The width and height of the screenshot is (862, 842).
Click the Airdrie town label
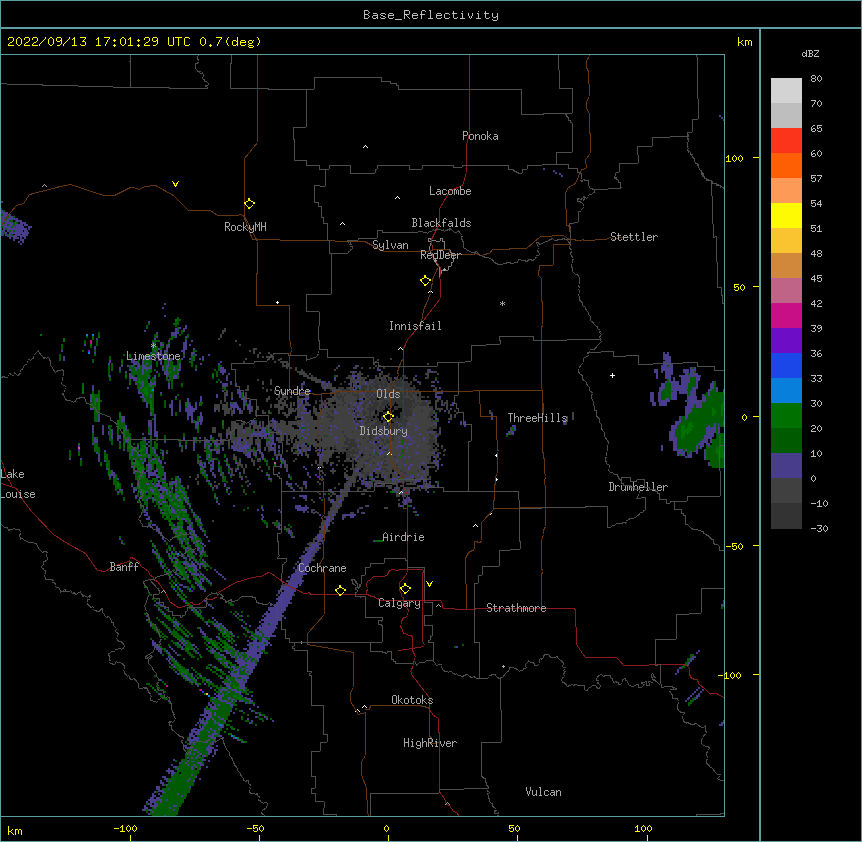403,537
